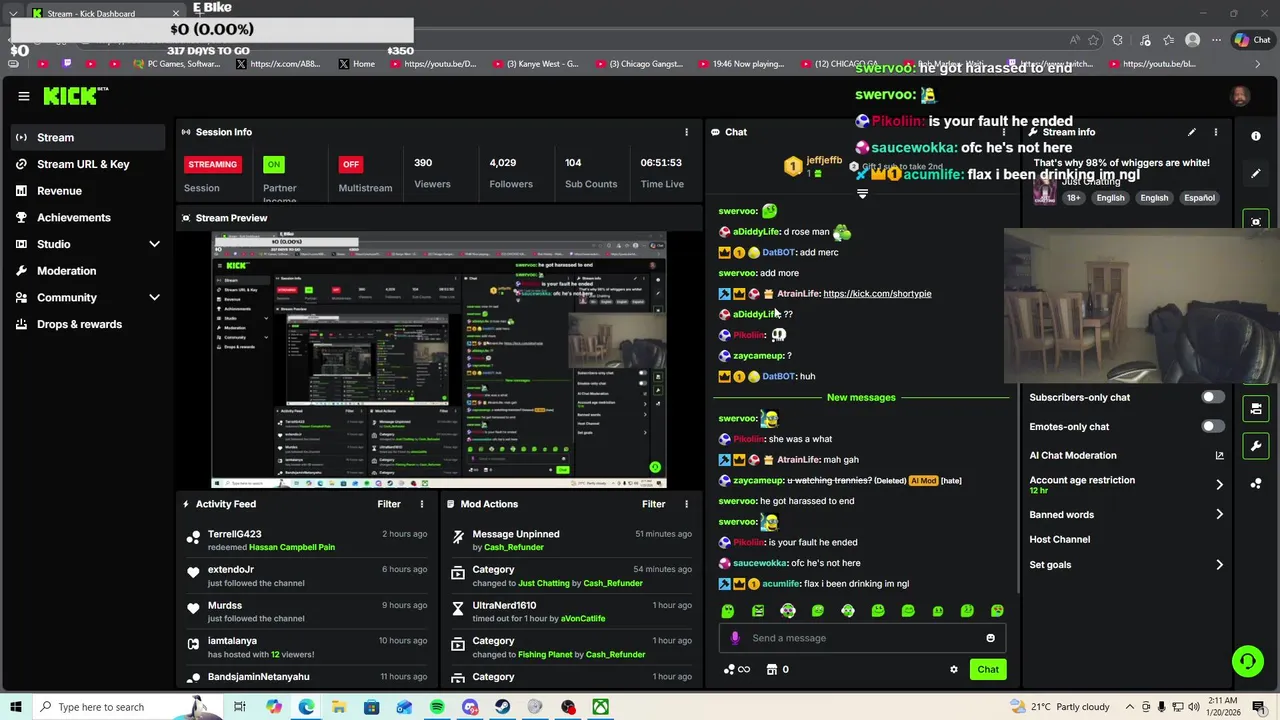Open the emoji picker in message box
Viewport: 1280px width, 720px height.
click(990, 638)
